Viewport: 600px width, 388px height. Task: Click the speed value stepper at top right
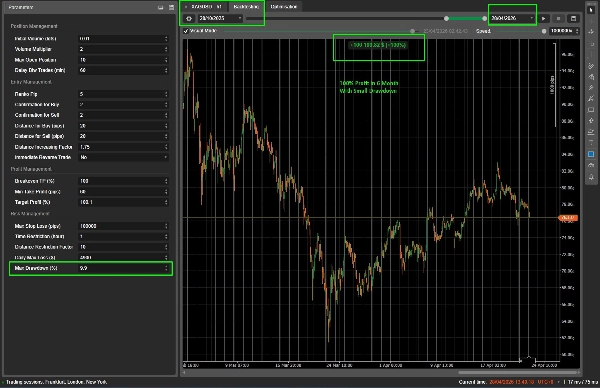click(x=577, y=31)
